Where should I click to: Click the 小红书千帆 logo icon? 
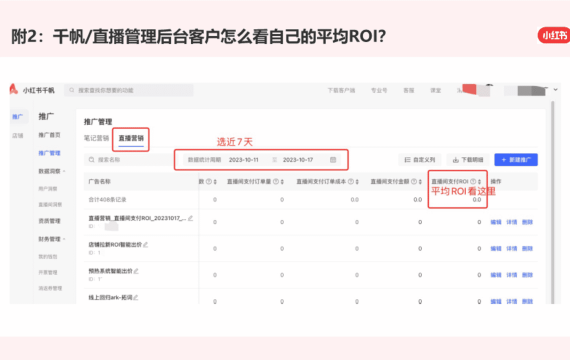(x=13, y=89)
